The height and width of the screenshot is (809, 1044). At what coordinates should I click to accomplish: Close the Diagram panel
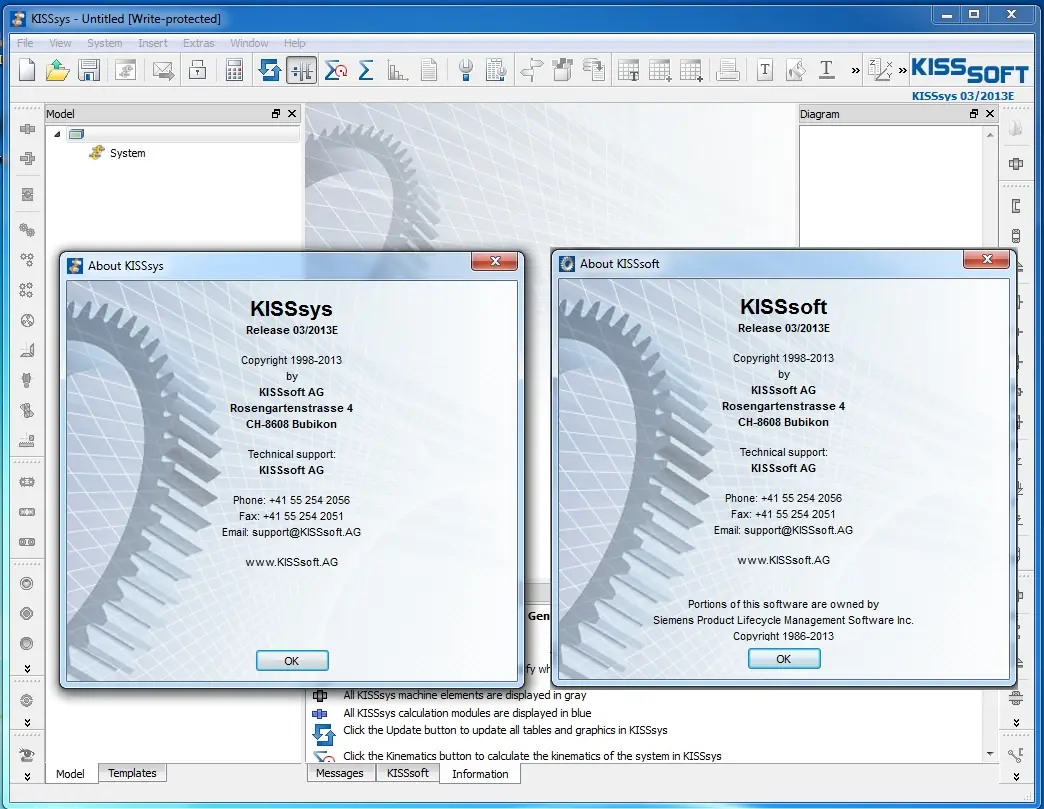(990, 114)
